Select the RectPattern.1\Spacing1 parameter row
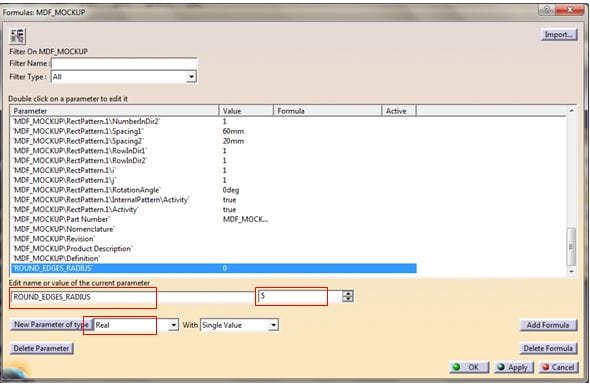This screenshot has width=590, height=384. pyautogui.click(x=213, y=131)
